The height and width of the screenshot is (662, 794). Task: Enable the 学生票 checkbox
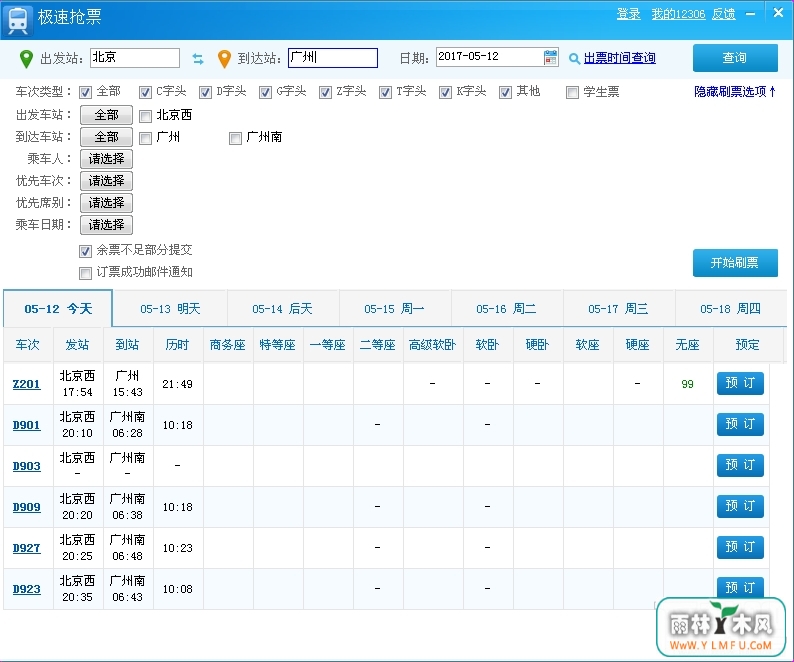tap(572, 92)
